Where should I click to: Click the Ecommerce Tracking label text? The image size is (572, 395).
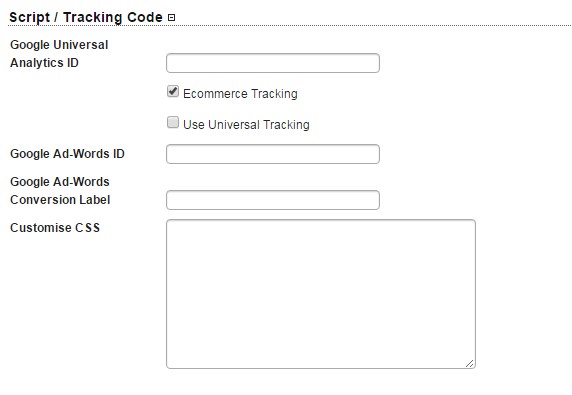pos(240,94)
